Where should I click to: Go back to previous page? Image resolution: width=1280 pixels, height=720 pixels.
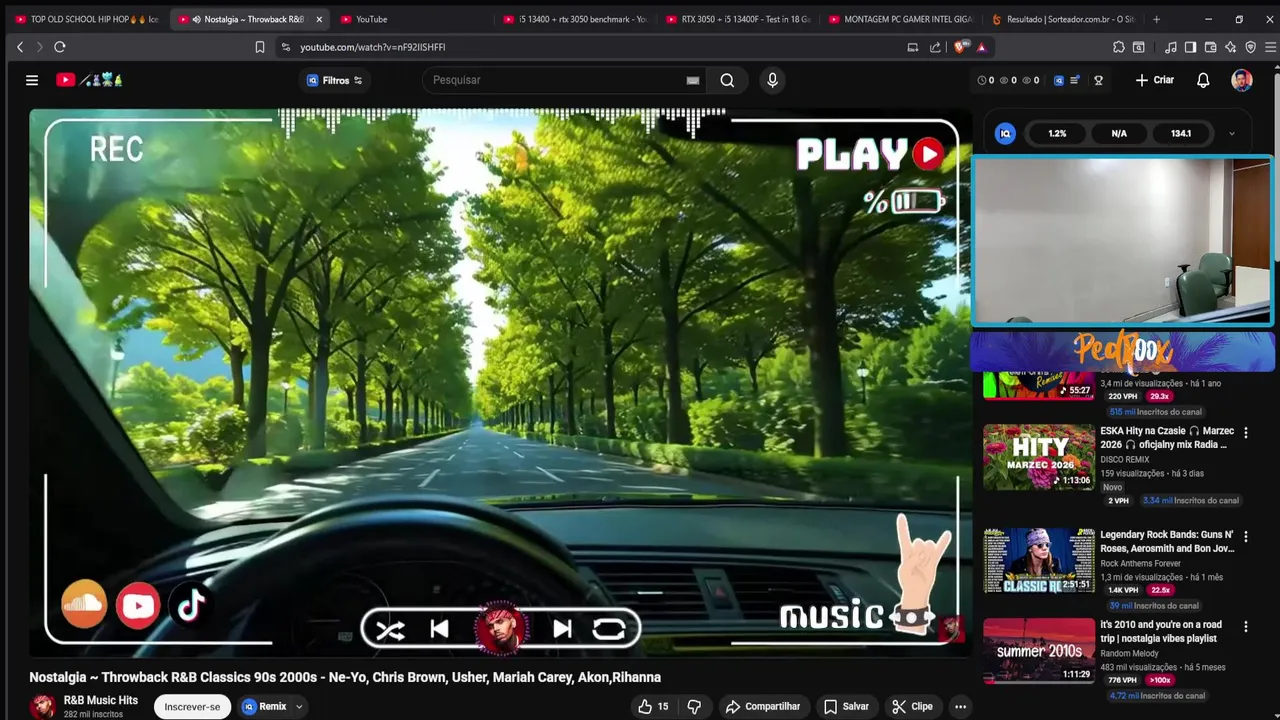click(x=20, y=47)
